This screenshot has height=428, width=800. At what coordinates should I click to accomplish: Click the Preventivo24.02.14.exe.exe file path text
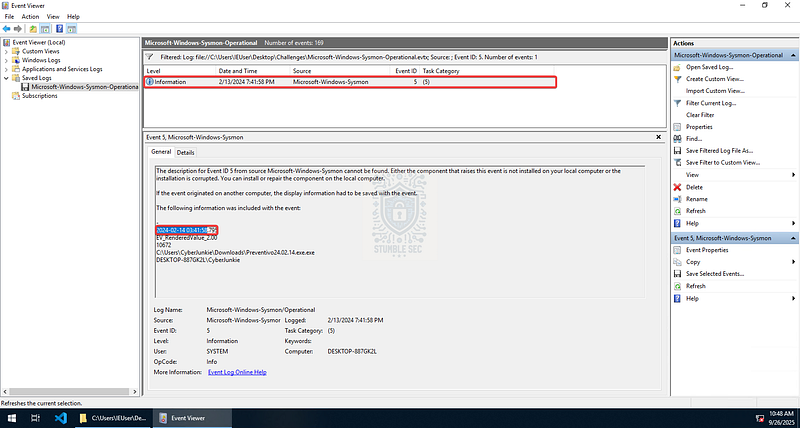click(235, 253)
